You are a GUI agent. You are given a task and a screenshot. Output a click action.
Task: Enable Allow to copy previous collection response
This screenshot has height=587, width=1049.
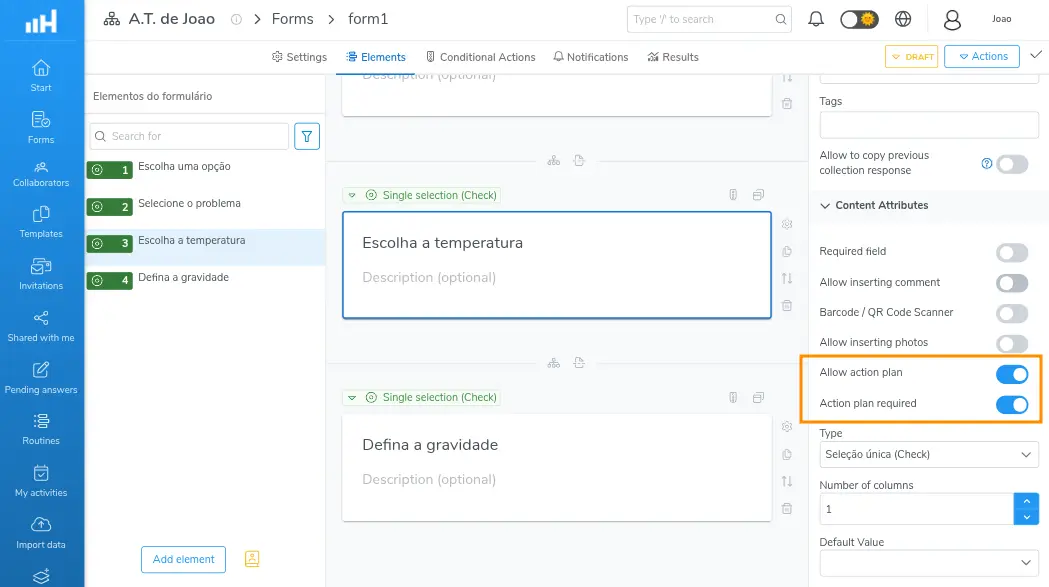coord(1012,164)
